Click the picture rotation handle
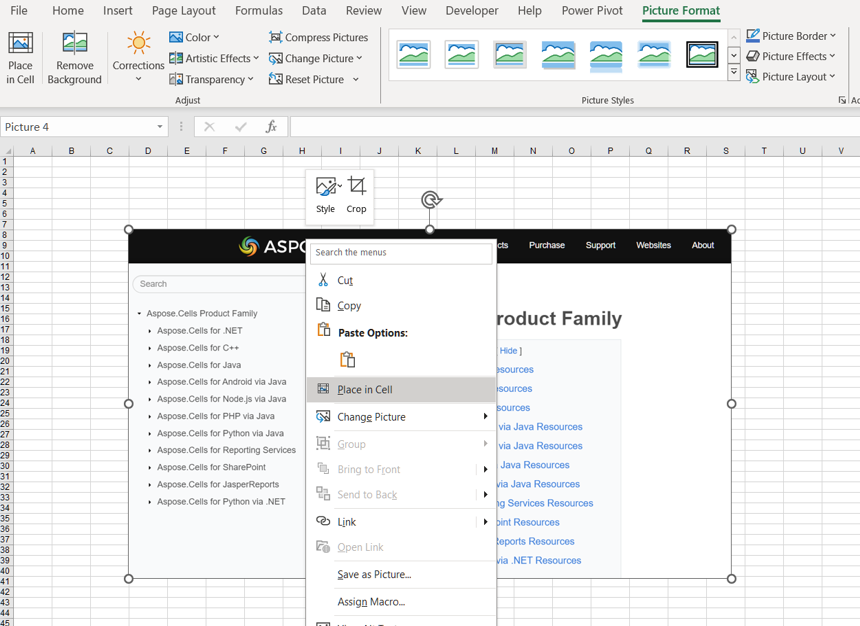This screenshot has width=860, height=626. click(431, 200)
